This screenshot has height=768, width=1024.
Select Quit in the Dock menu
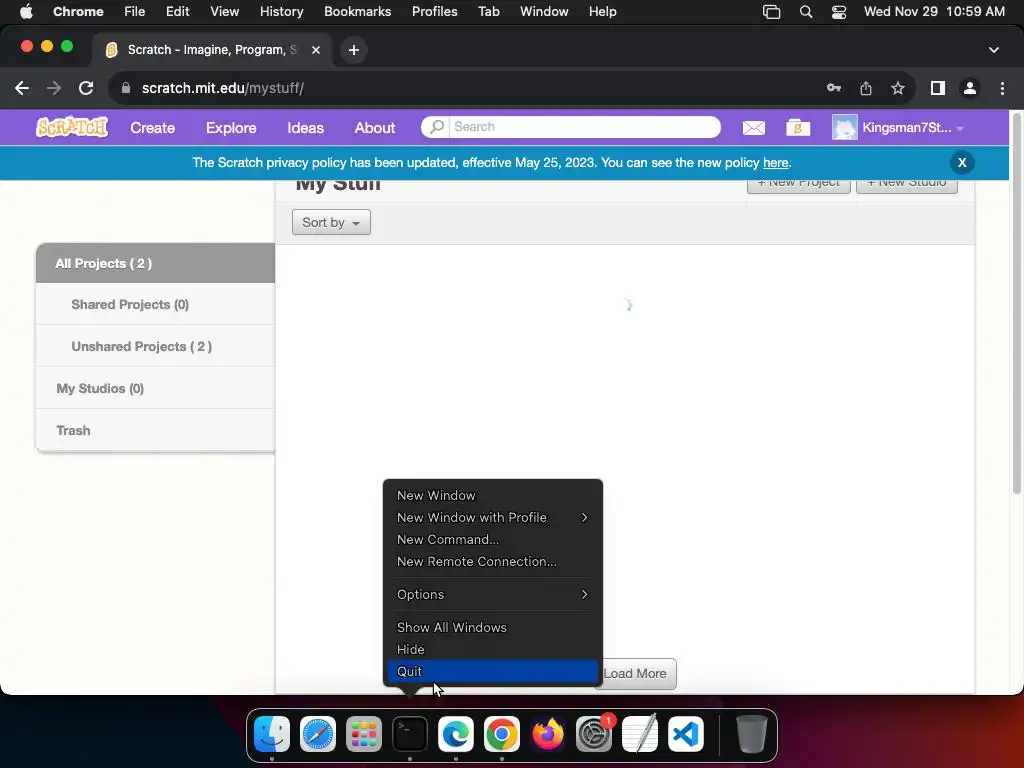click(x=492, y=671)
